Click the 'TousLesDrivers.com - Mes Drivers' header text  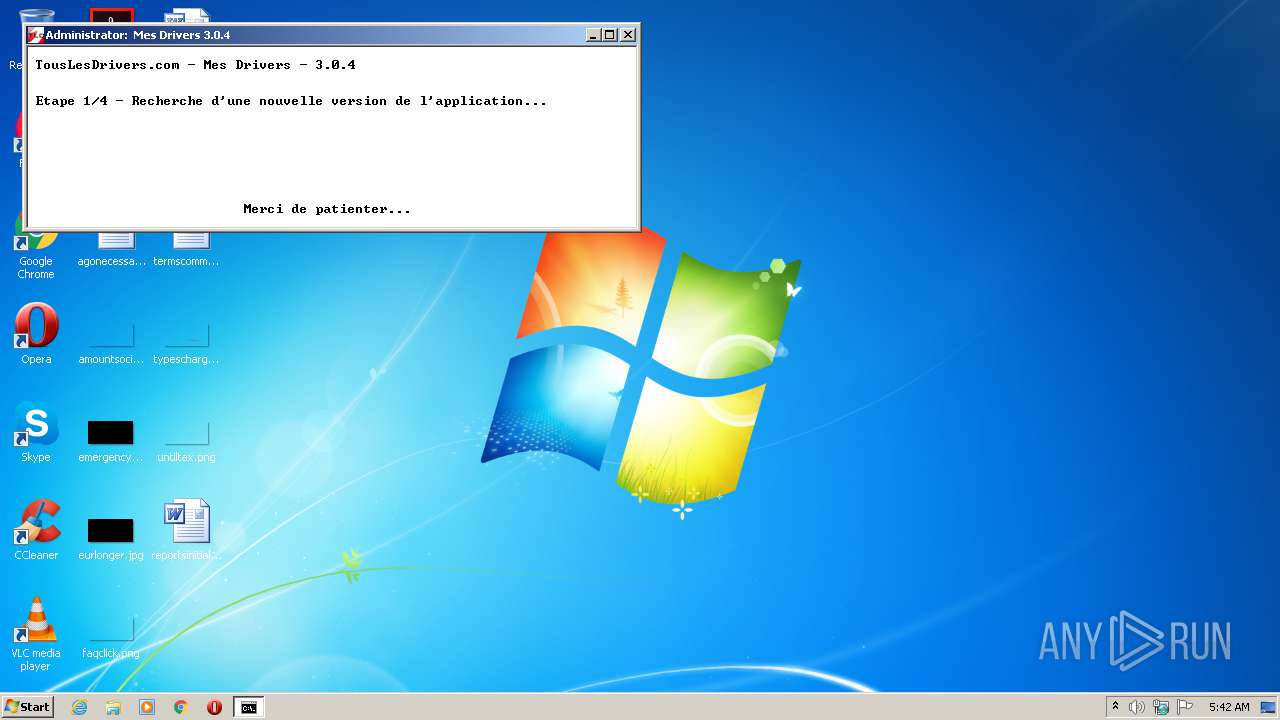point(195,65)
